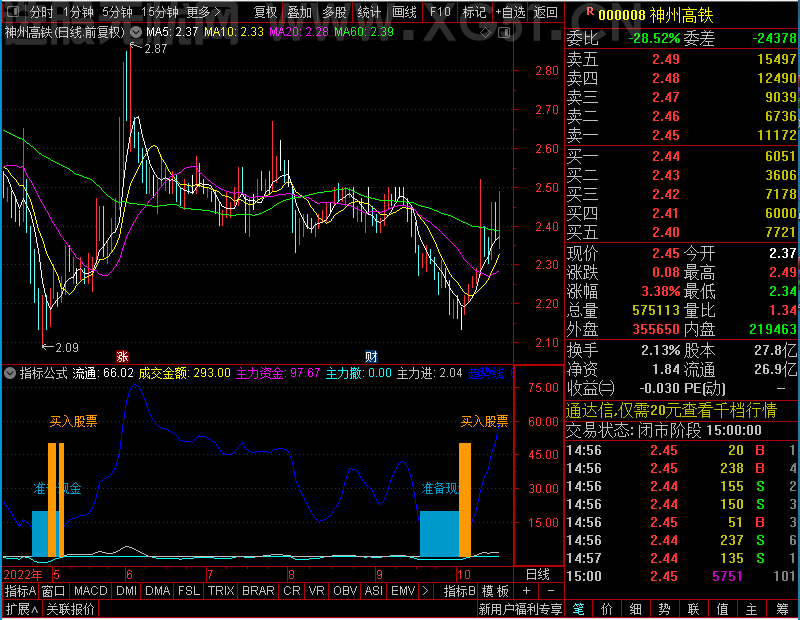
Task: Toggle the side panel icon on the chart header
Action: (504, 33)
